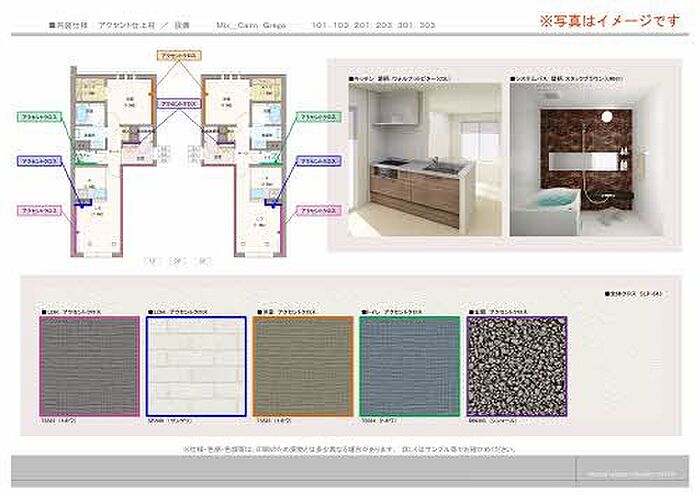The image size is (700, 495).
Task: Click the red image disclaimer text
Action: (x=611, y=19)
